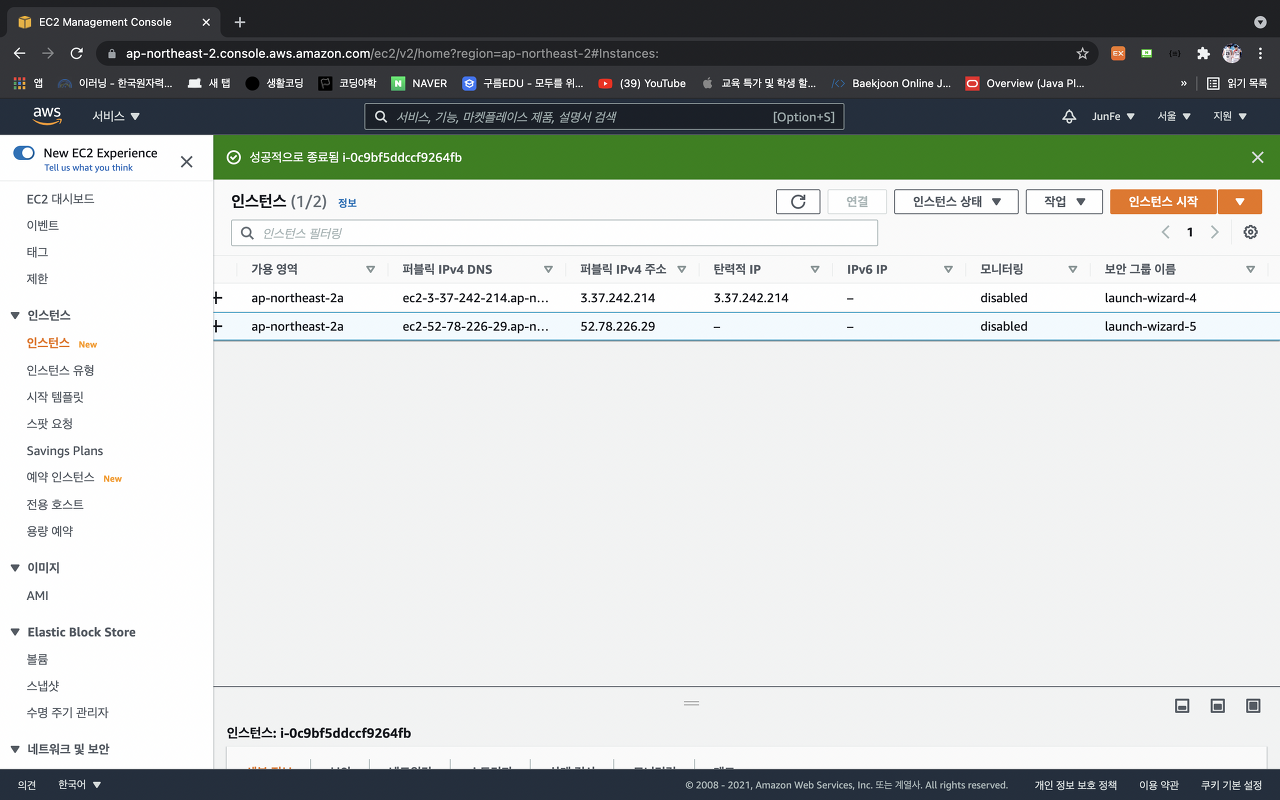
Task: Collapse the 이미지 sidebar section
Action: [15, 568]
